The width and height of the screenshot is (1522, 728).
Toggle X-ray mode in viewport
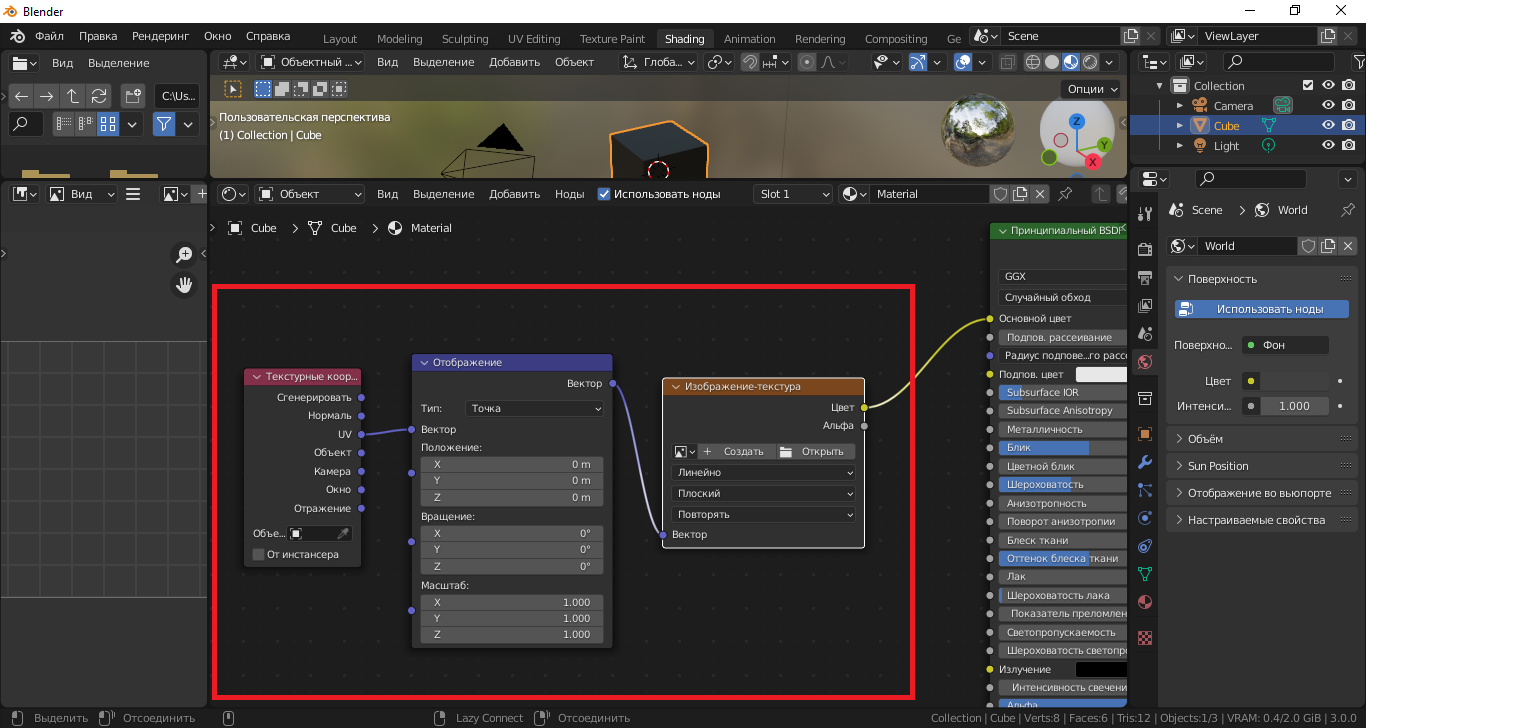pos(1008,62)
